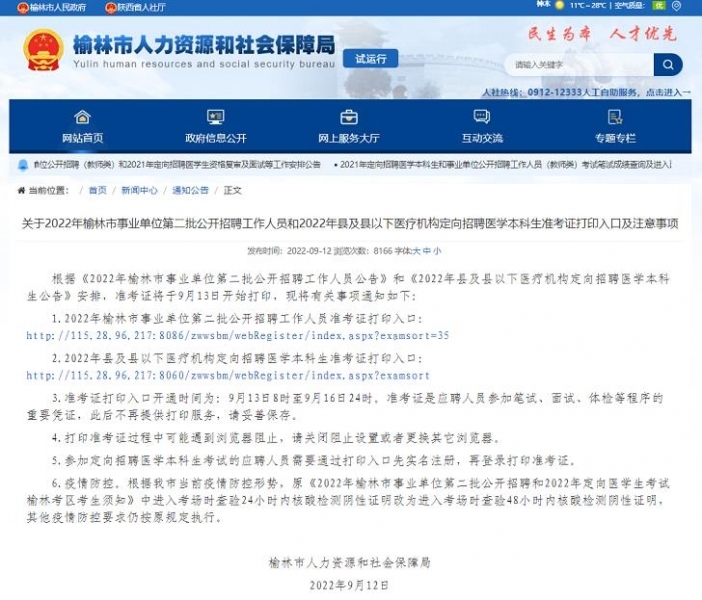Click the sun weather icon
702x600 pixels.
(x=559, y=5)
